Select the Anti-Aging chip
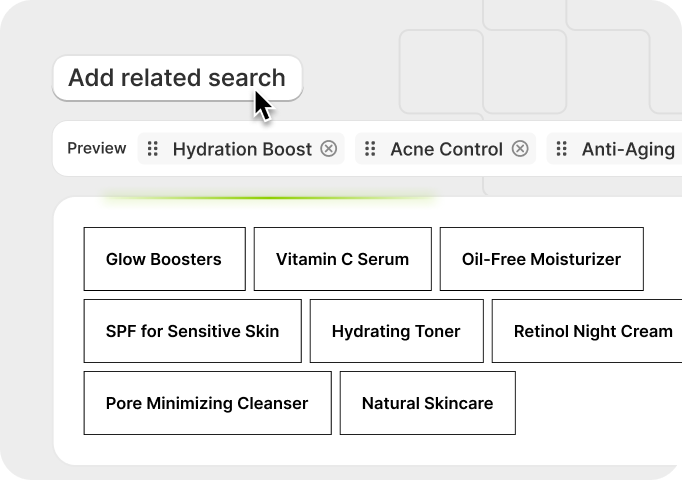 [x=628, y=149]
